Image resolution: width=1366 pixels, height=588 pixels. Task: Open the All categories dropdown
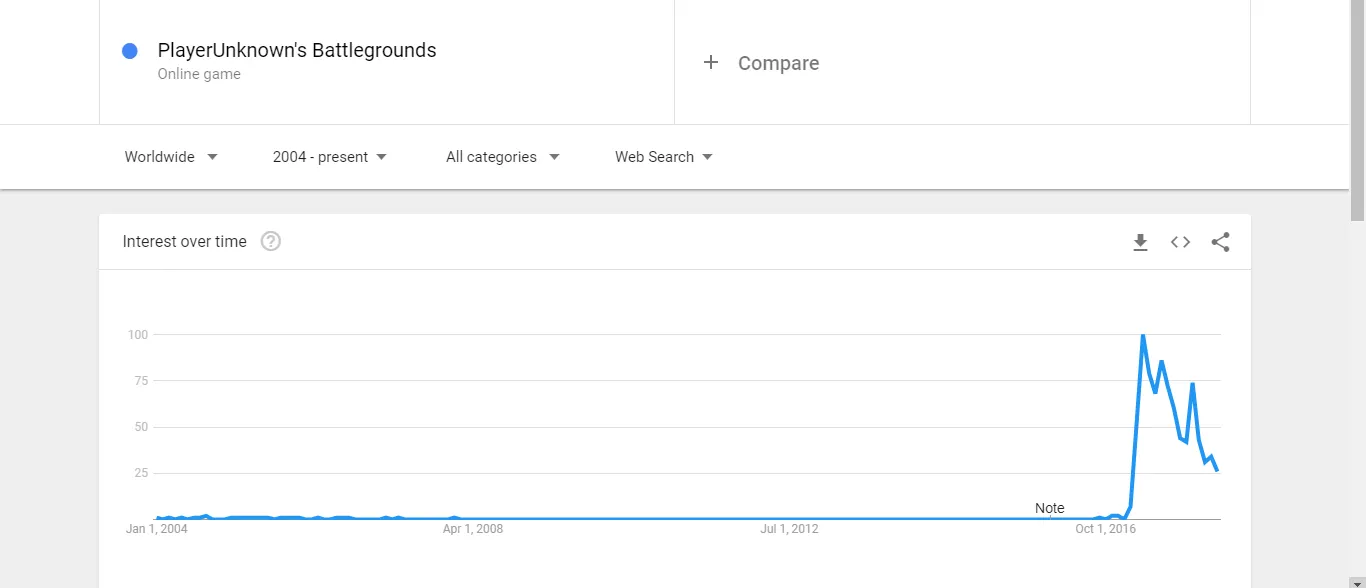[503, 157]
